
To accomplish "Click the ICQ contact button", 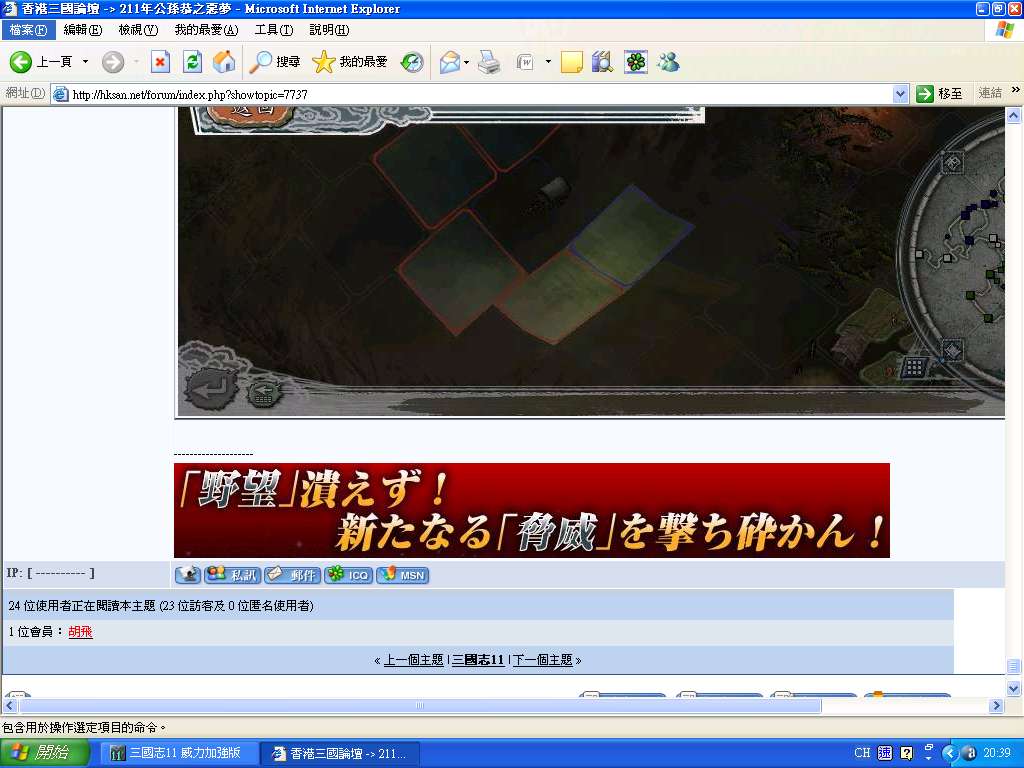I will click(349, 575).
